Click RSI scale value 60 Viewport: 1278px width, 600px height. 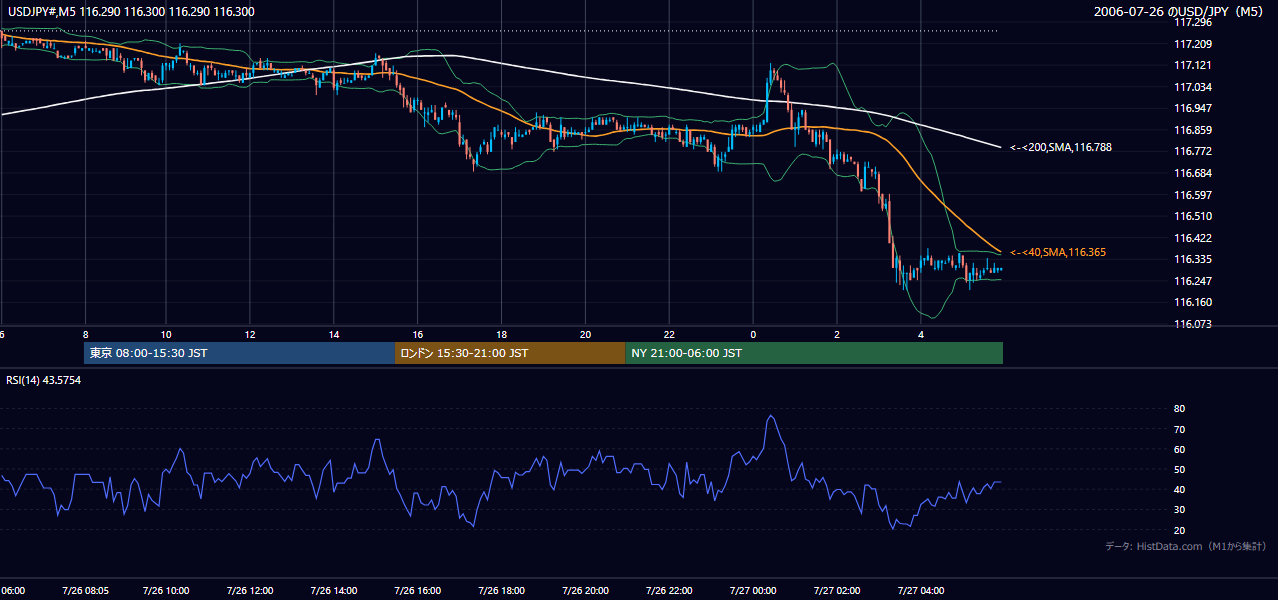(1180, 449)
